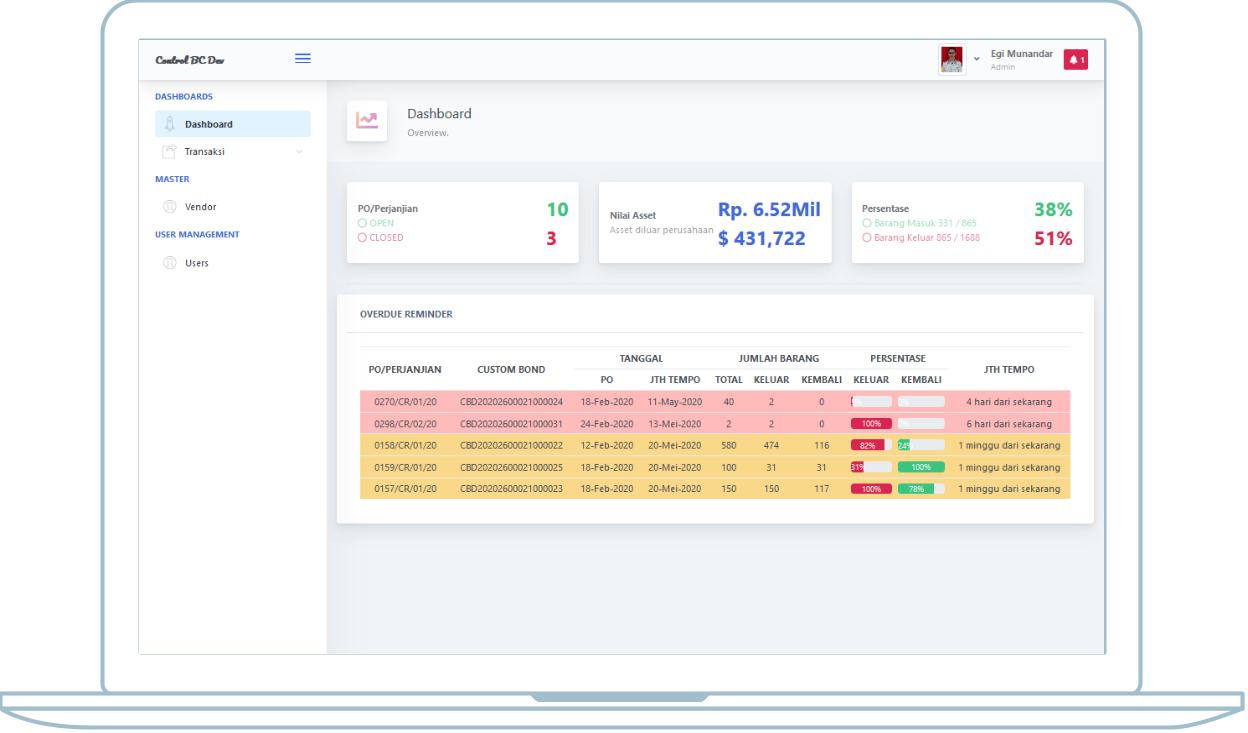This screenshot has height=733, width=1248.
Task: Toggle the hamburger sidebar menu icon
Action: point(301,57)
